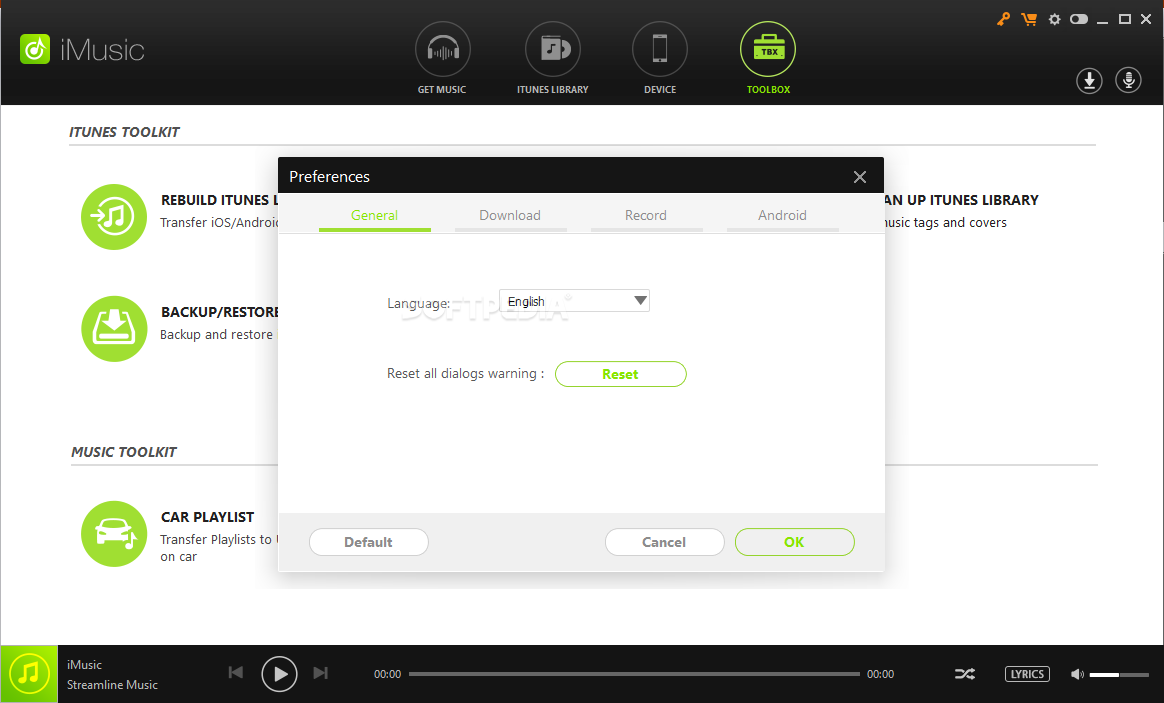Image resolution: width=1164 pixels, height=703 pixels.
Task: Switch to the Android tab
Action: pyautogui.click(x=782, y=216)
